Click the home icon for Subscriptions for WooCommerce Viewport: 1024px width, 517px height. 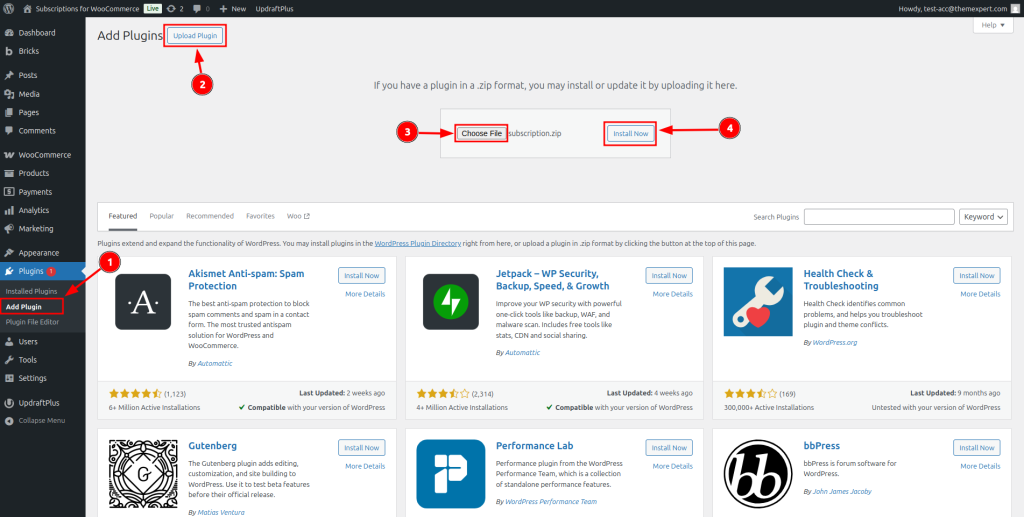click(x=27, y=9)
